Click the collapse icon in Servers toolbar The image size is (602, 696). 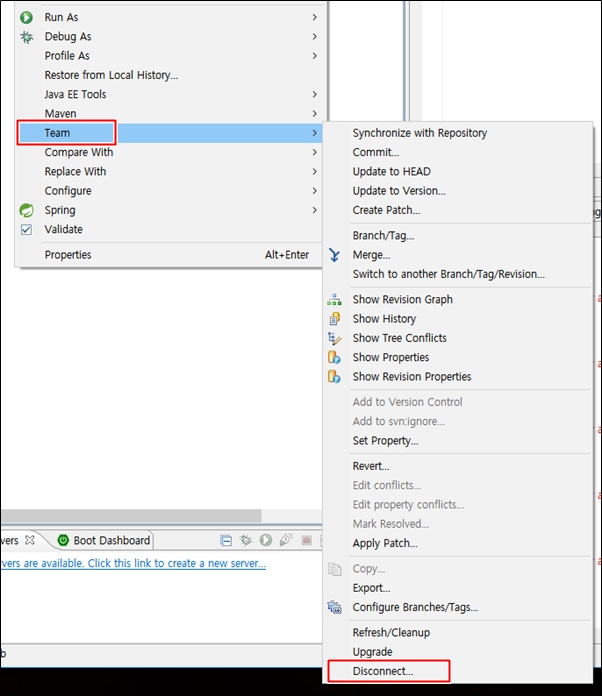[x=226, y=540]
